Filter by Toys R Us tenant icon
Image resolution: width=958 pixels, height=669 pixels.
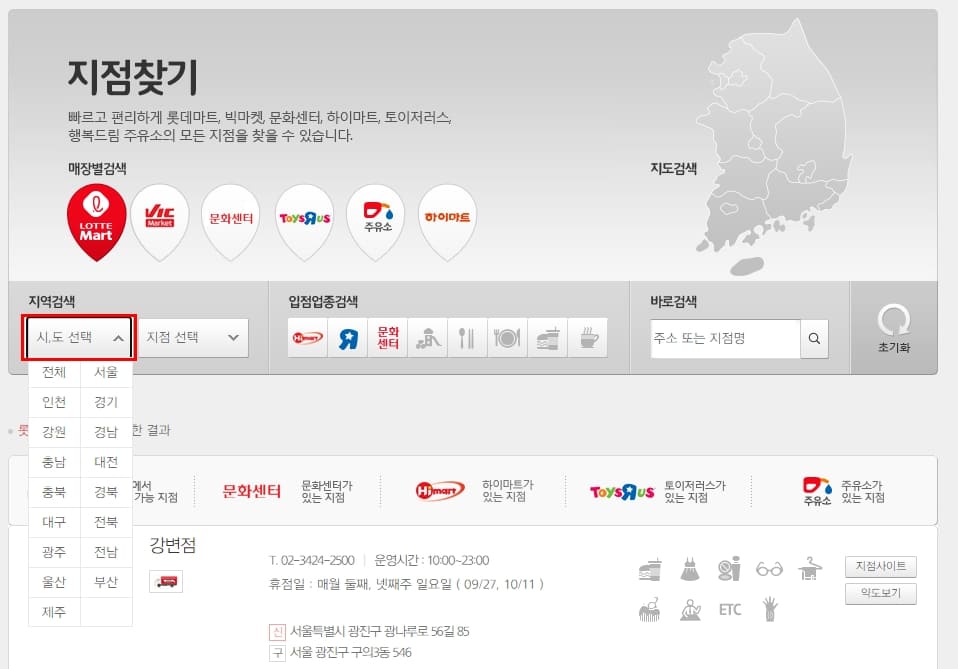pyautogui.click(x=348, y=337)
